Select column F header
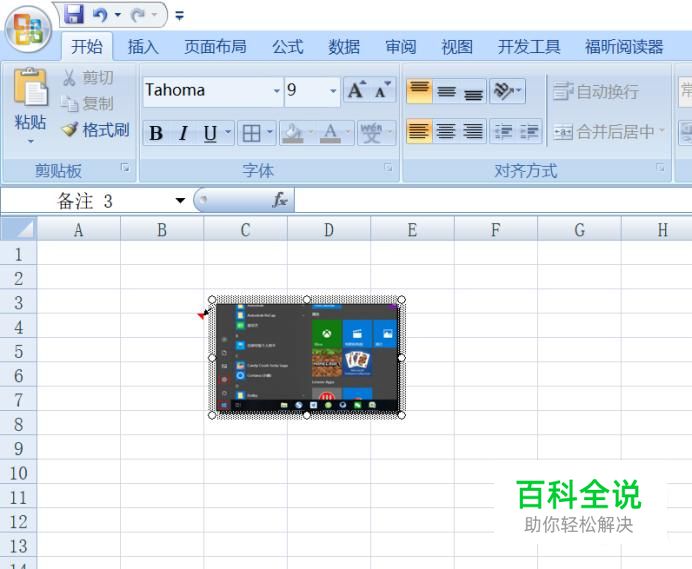The width and height of the screenshot is (692, 569). pos(496,230)
